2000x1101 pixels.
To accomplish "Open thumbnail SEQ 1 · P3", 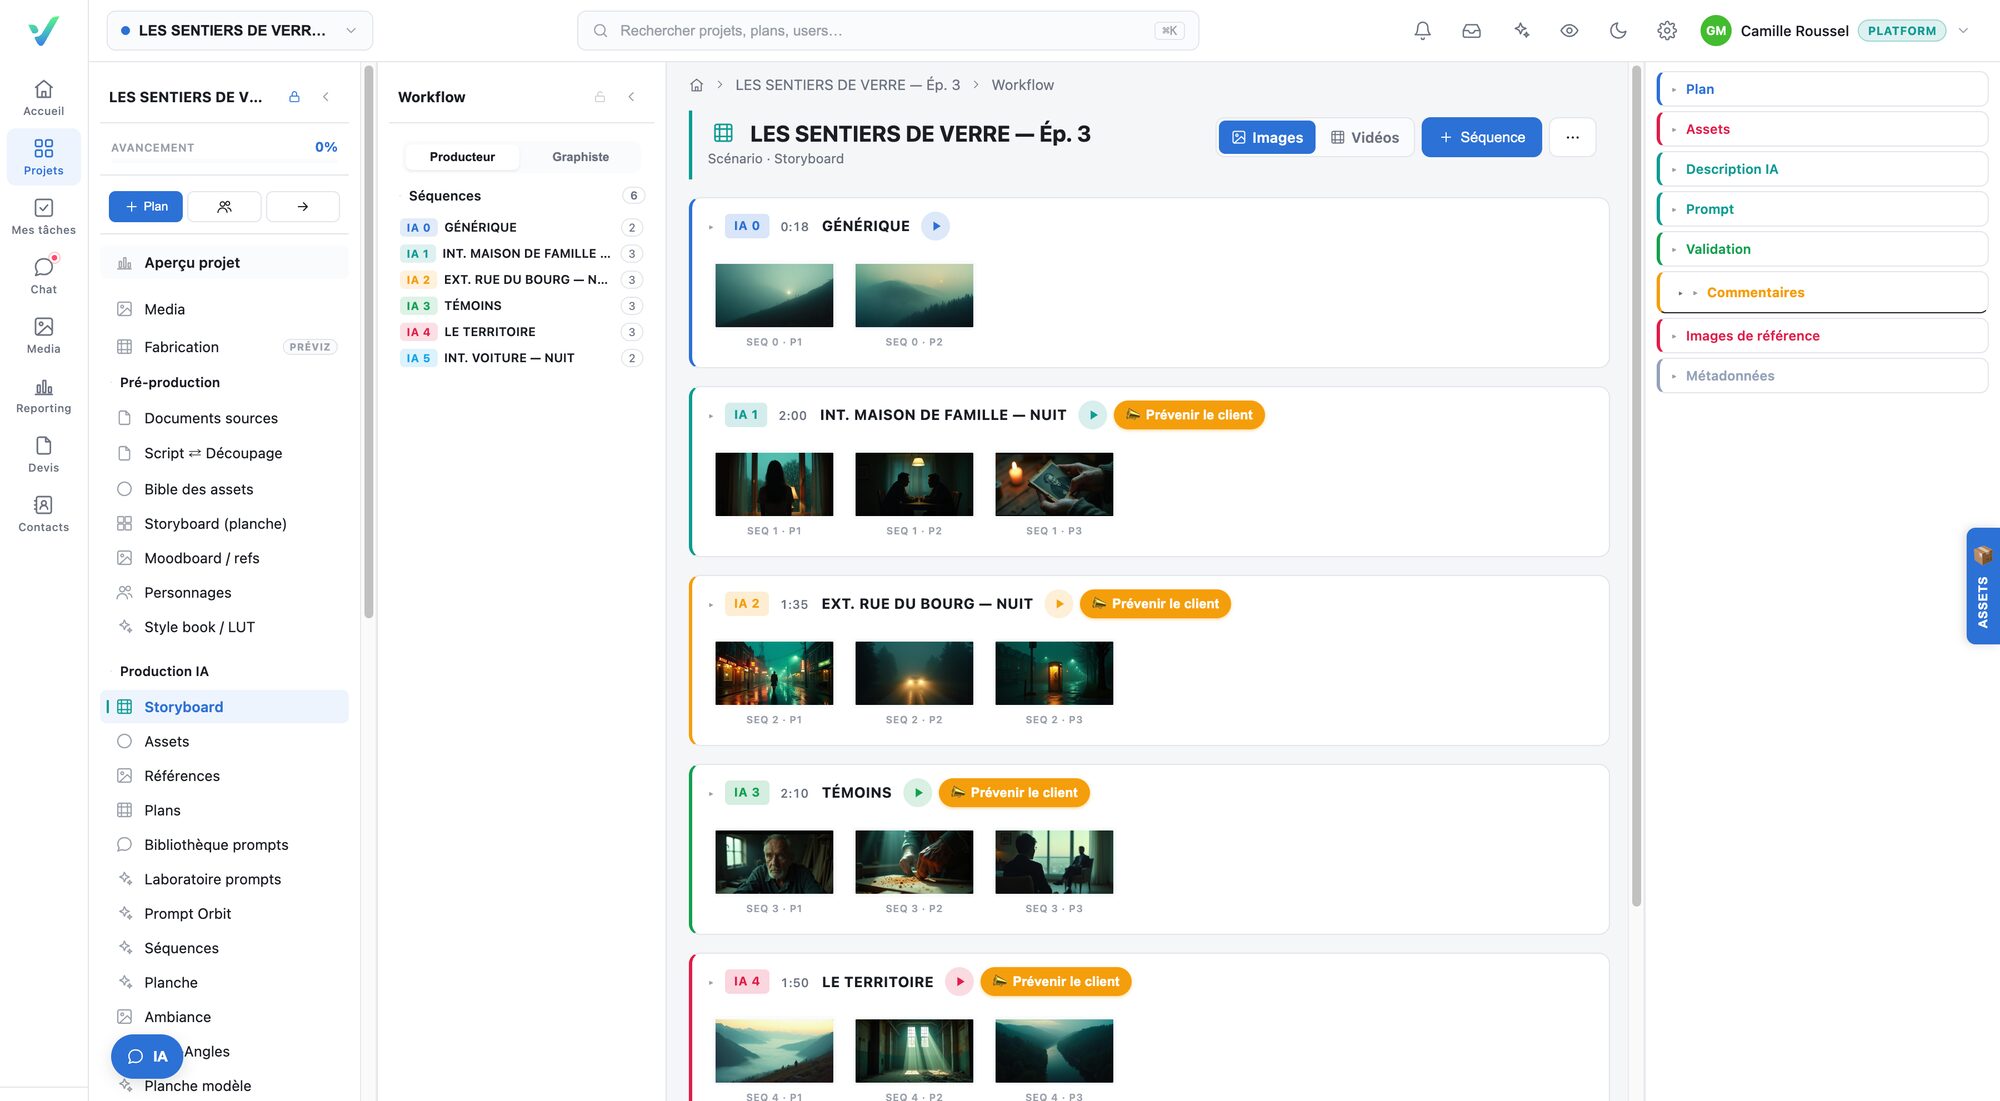I will coord(1054,484).
